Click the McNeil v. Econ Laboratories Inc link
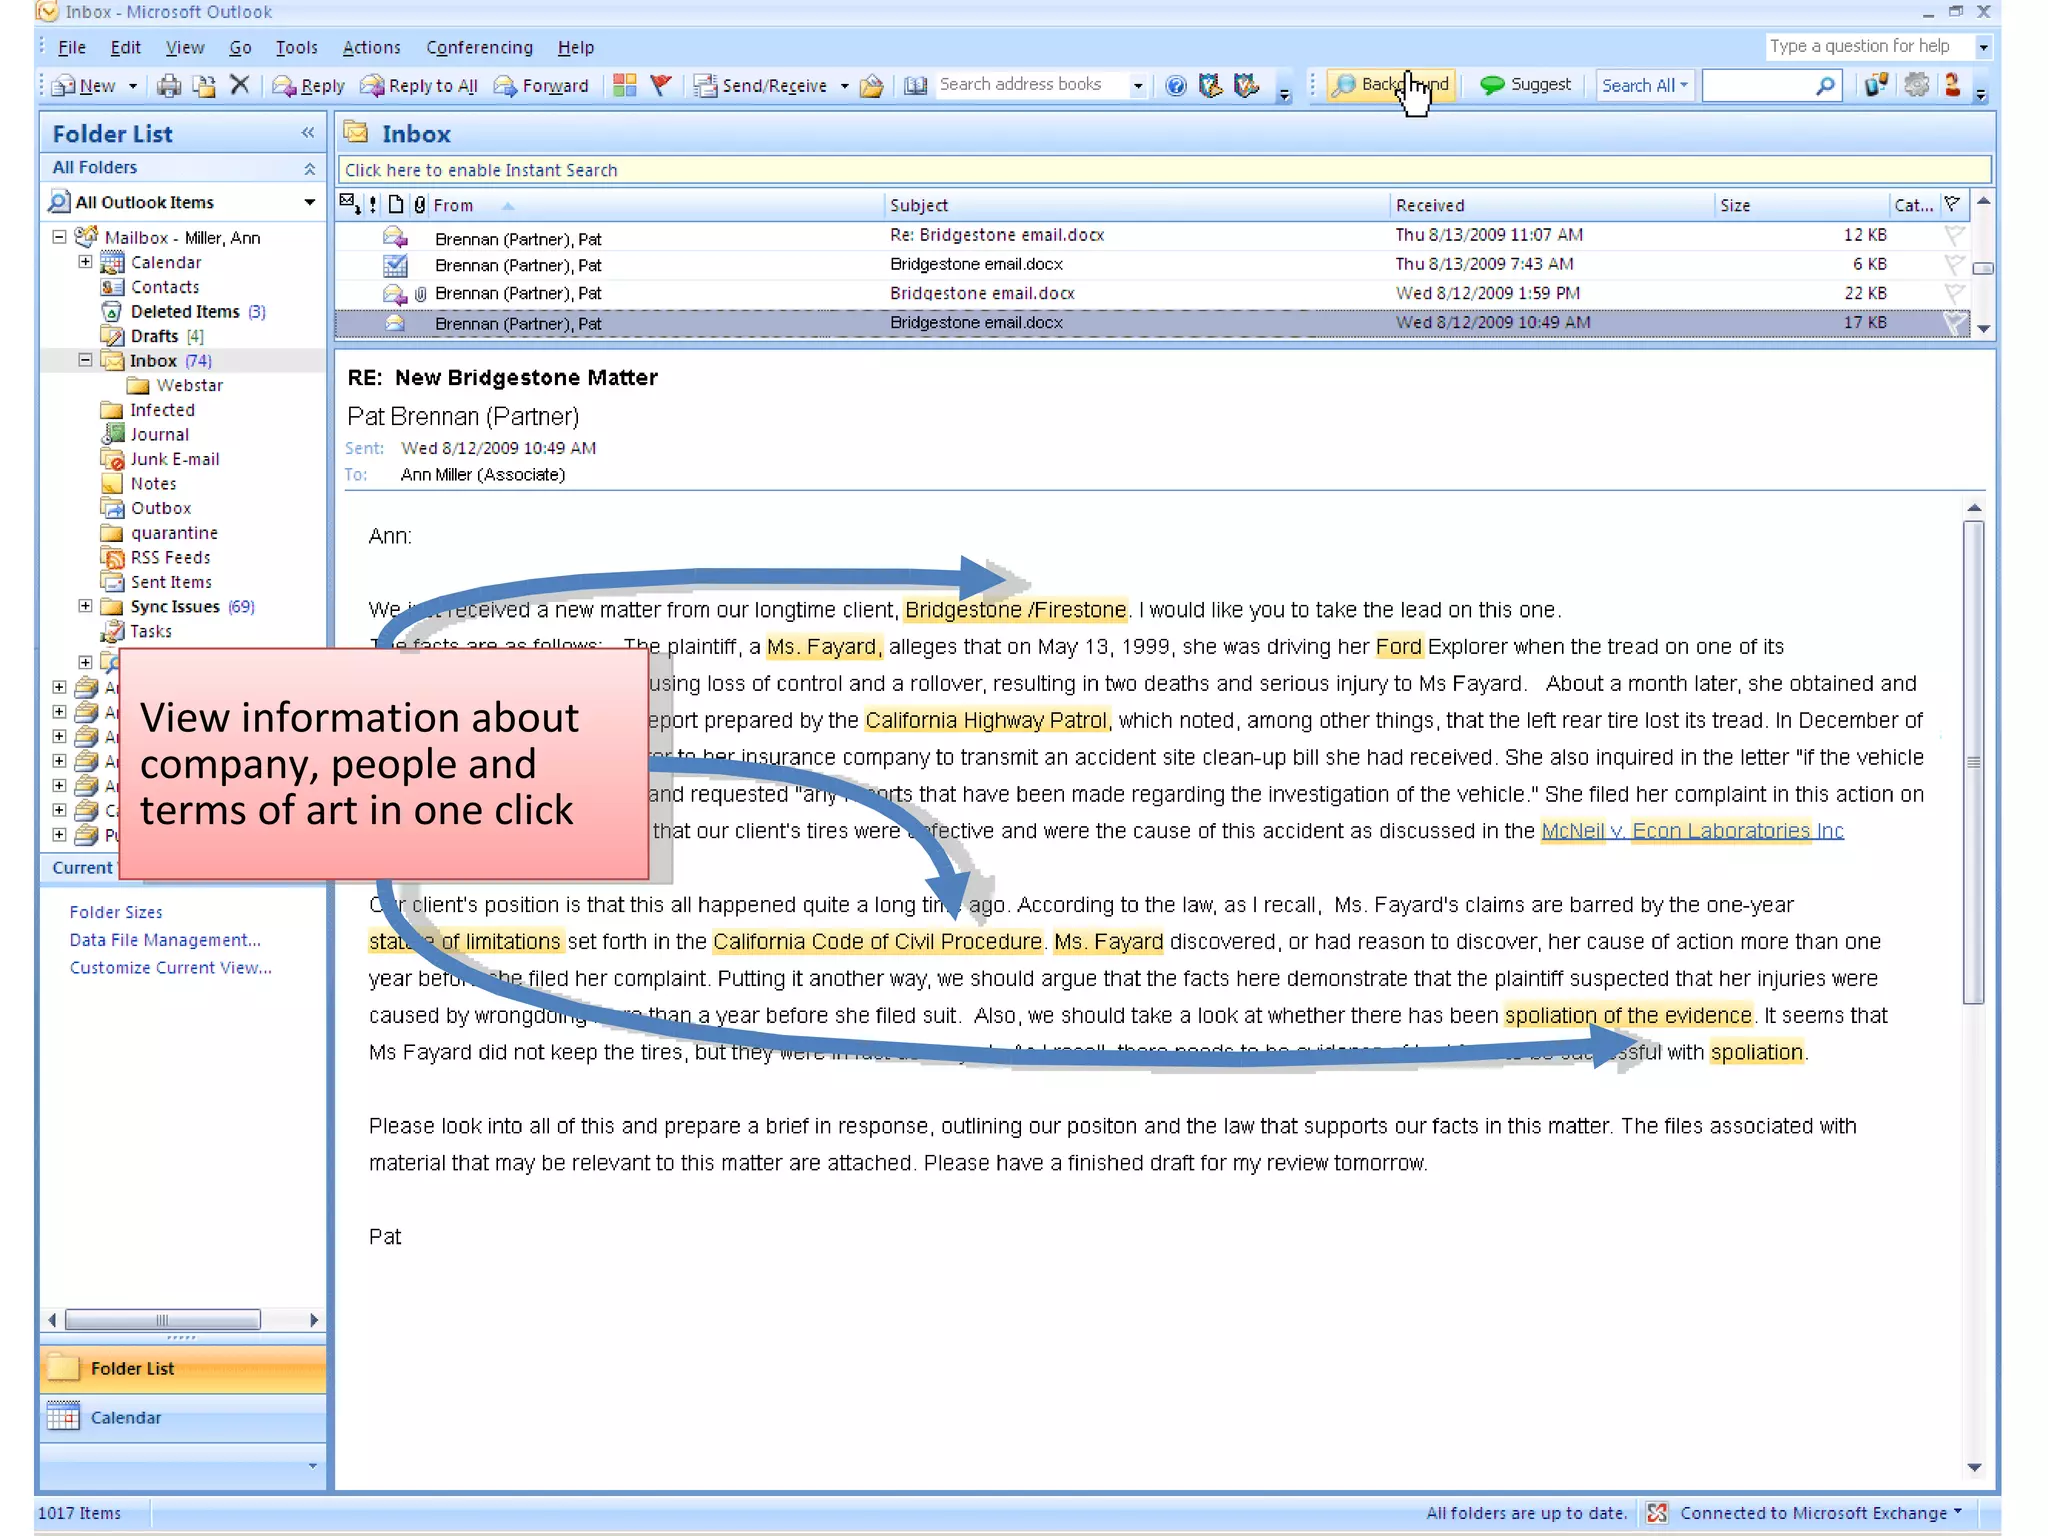The height and width of the screenshot is (1536, 2048). (x=1692, y=831)
